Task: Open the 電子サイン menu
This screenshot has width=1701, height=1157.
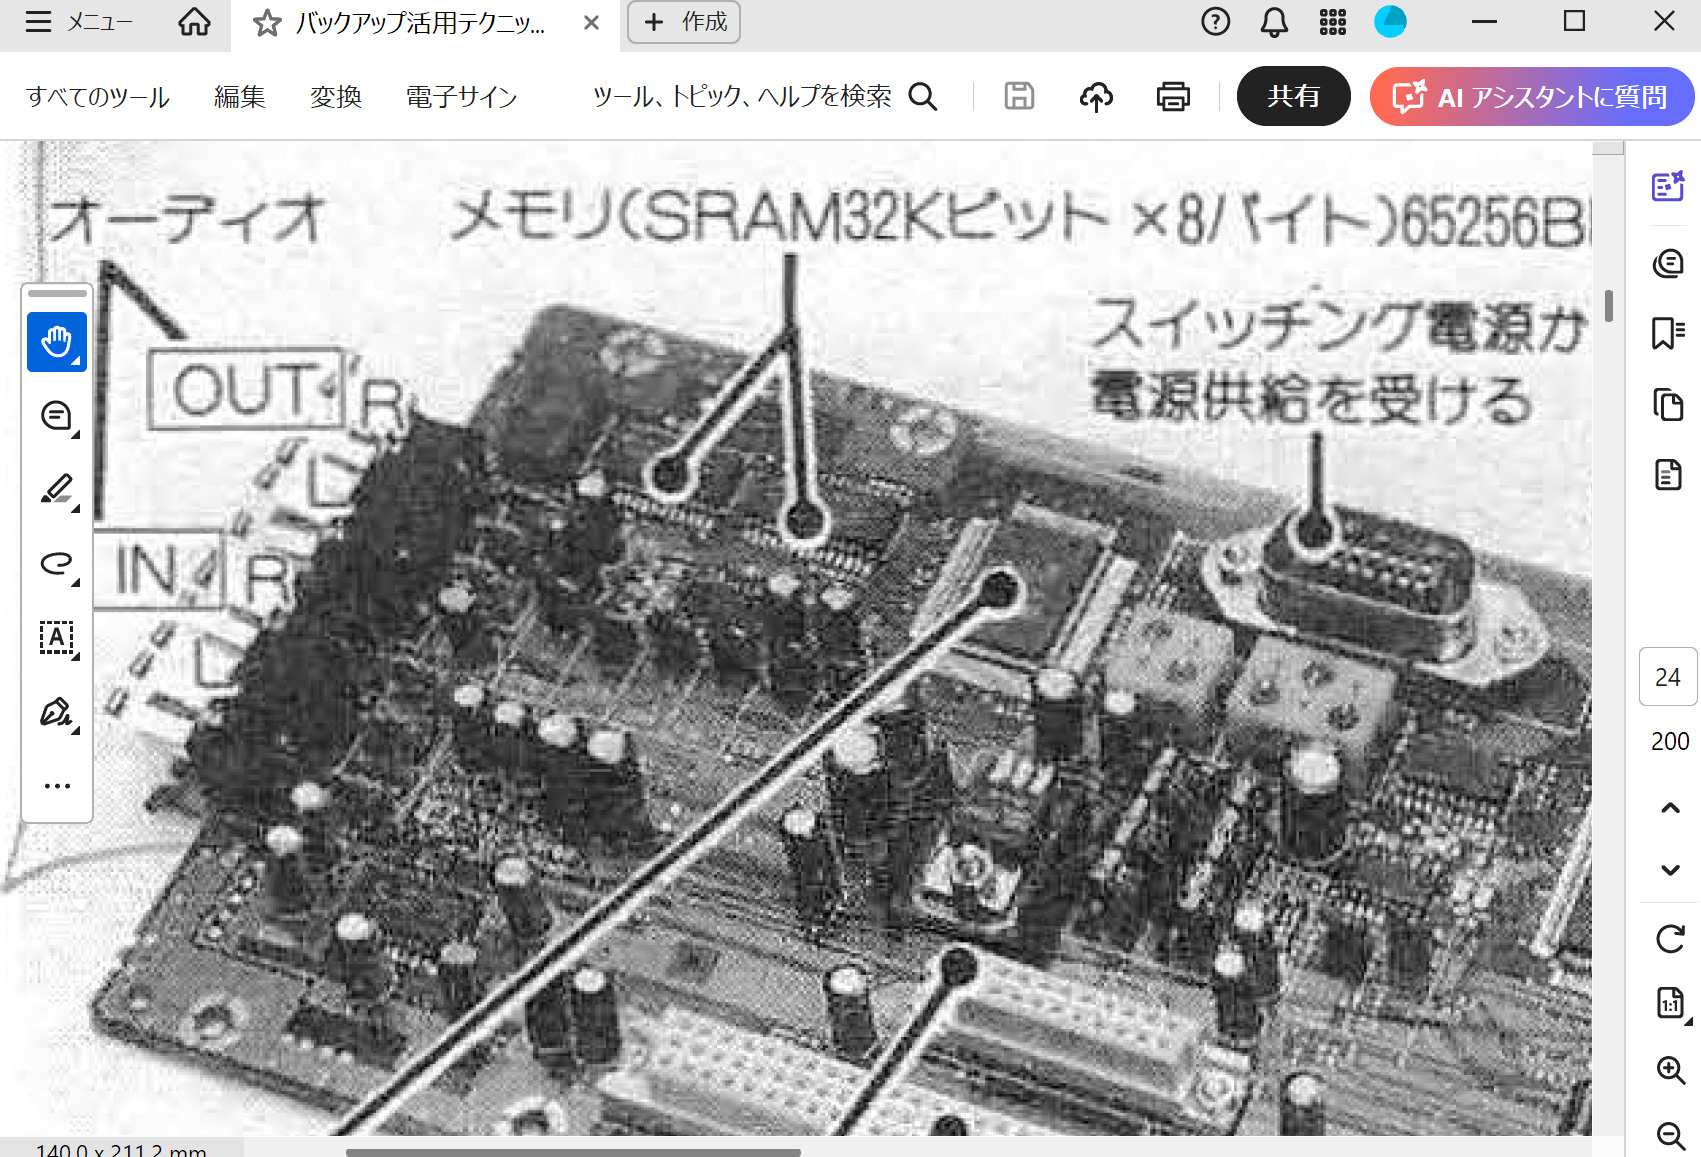Action: [461, 97]
